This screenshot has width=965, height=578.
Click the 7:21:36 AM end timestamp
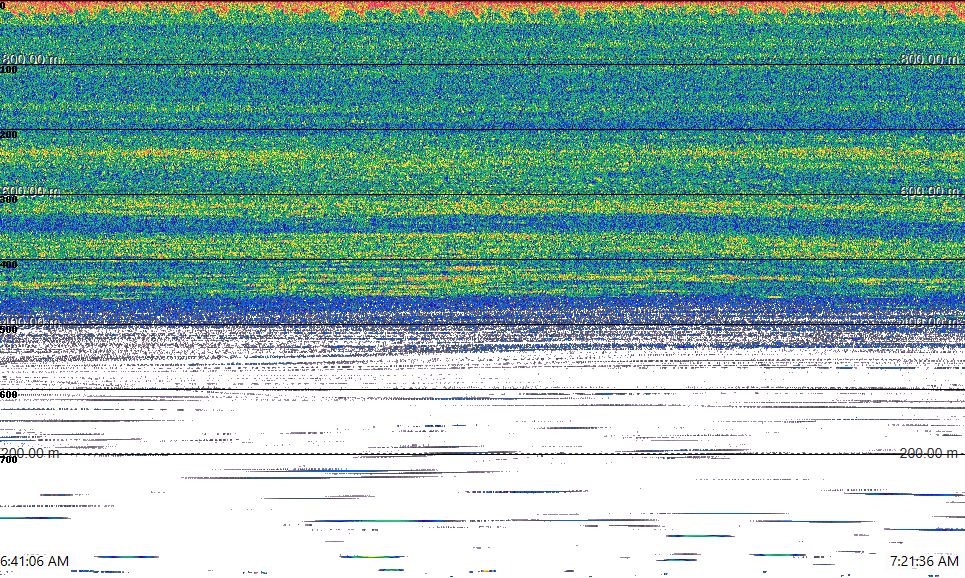coord(924,561)
